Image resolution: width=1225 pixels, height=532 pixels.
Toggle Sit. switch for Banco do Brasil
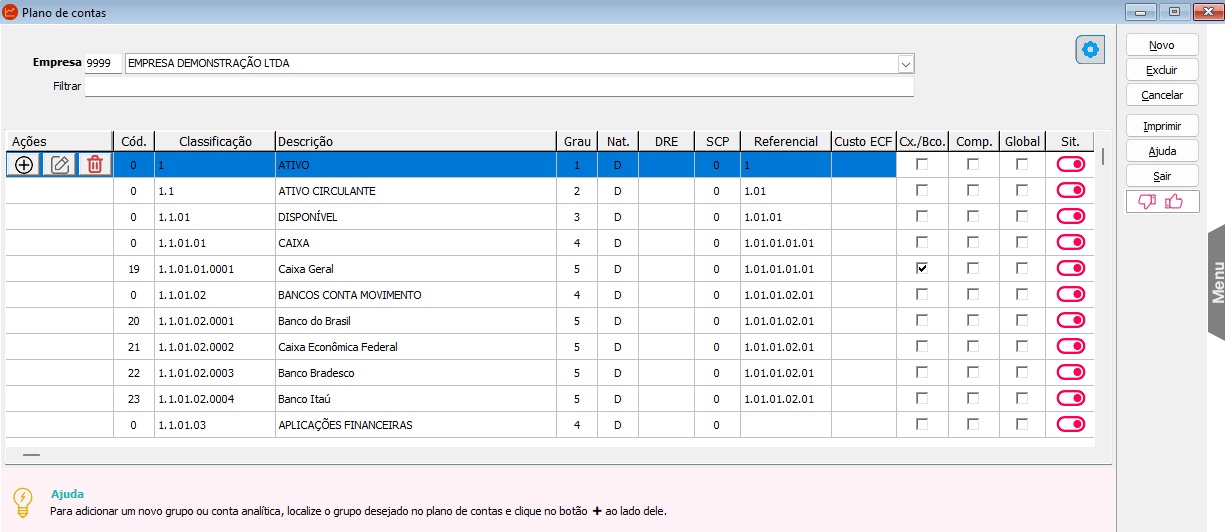pos(1070,320)
